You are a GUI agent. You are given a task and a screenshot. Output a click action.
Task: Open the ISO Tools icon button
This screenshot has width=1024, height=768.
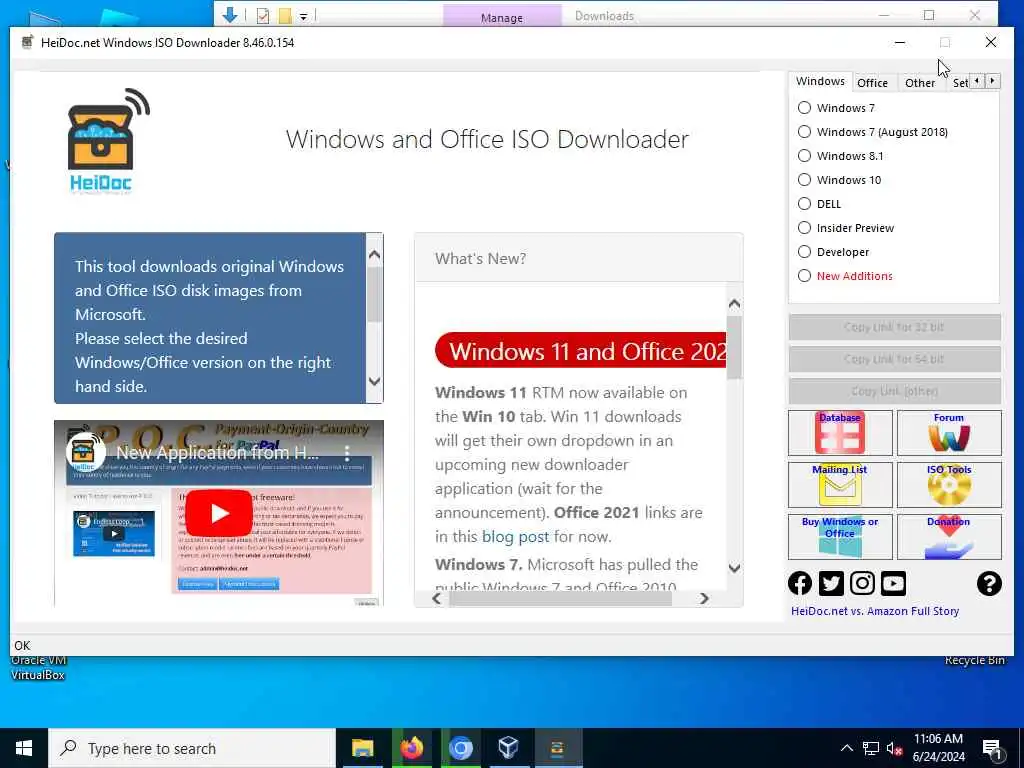(x=949, y=485)
